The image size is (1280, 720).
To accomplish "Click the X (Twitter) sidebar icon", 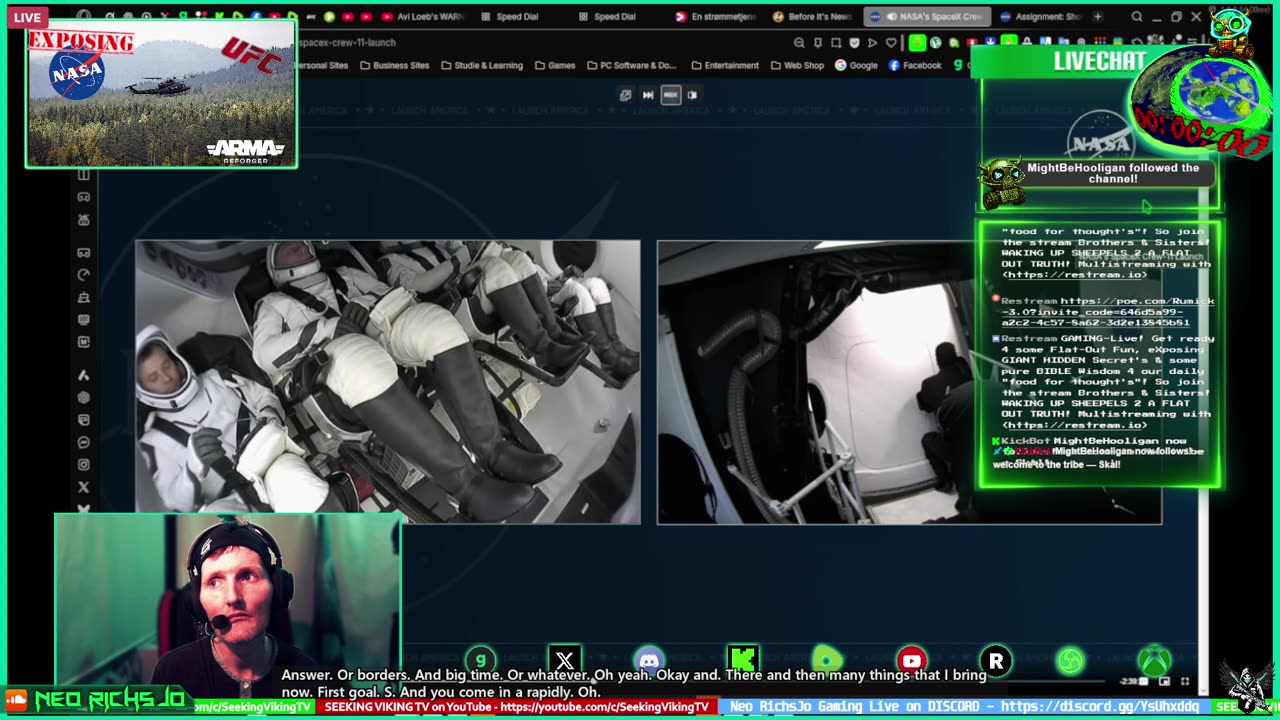I will point(83,487).
